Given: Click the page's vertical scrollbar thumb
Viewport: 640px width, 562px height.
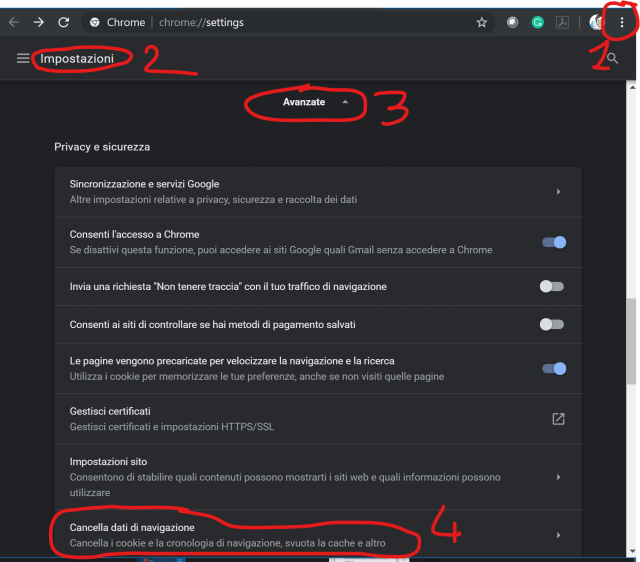Looking at the screenshot, I should tap(631, 340).
